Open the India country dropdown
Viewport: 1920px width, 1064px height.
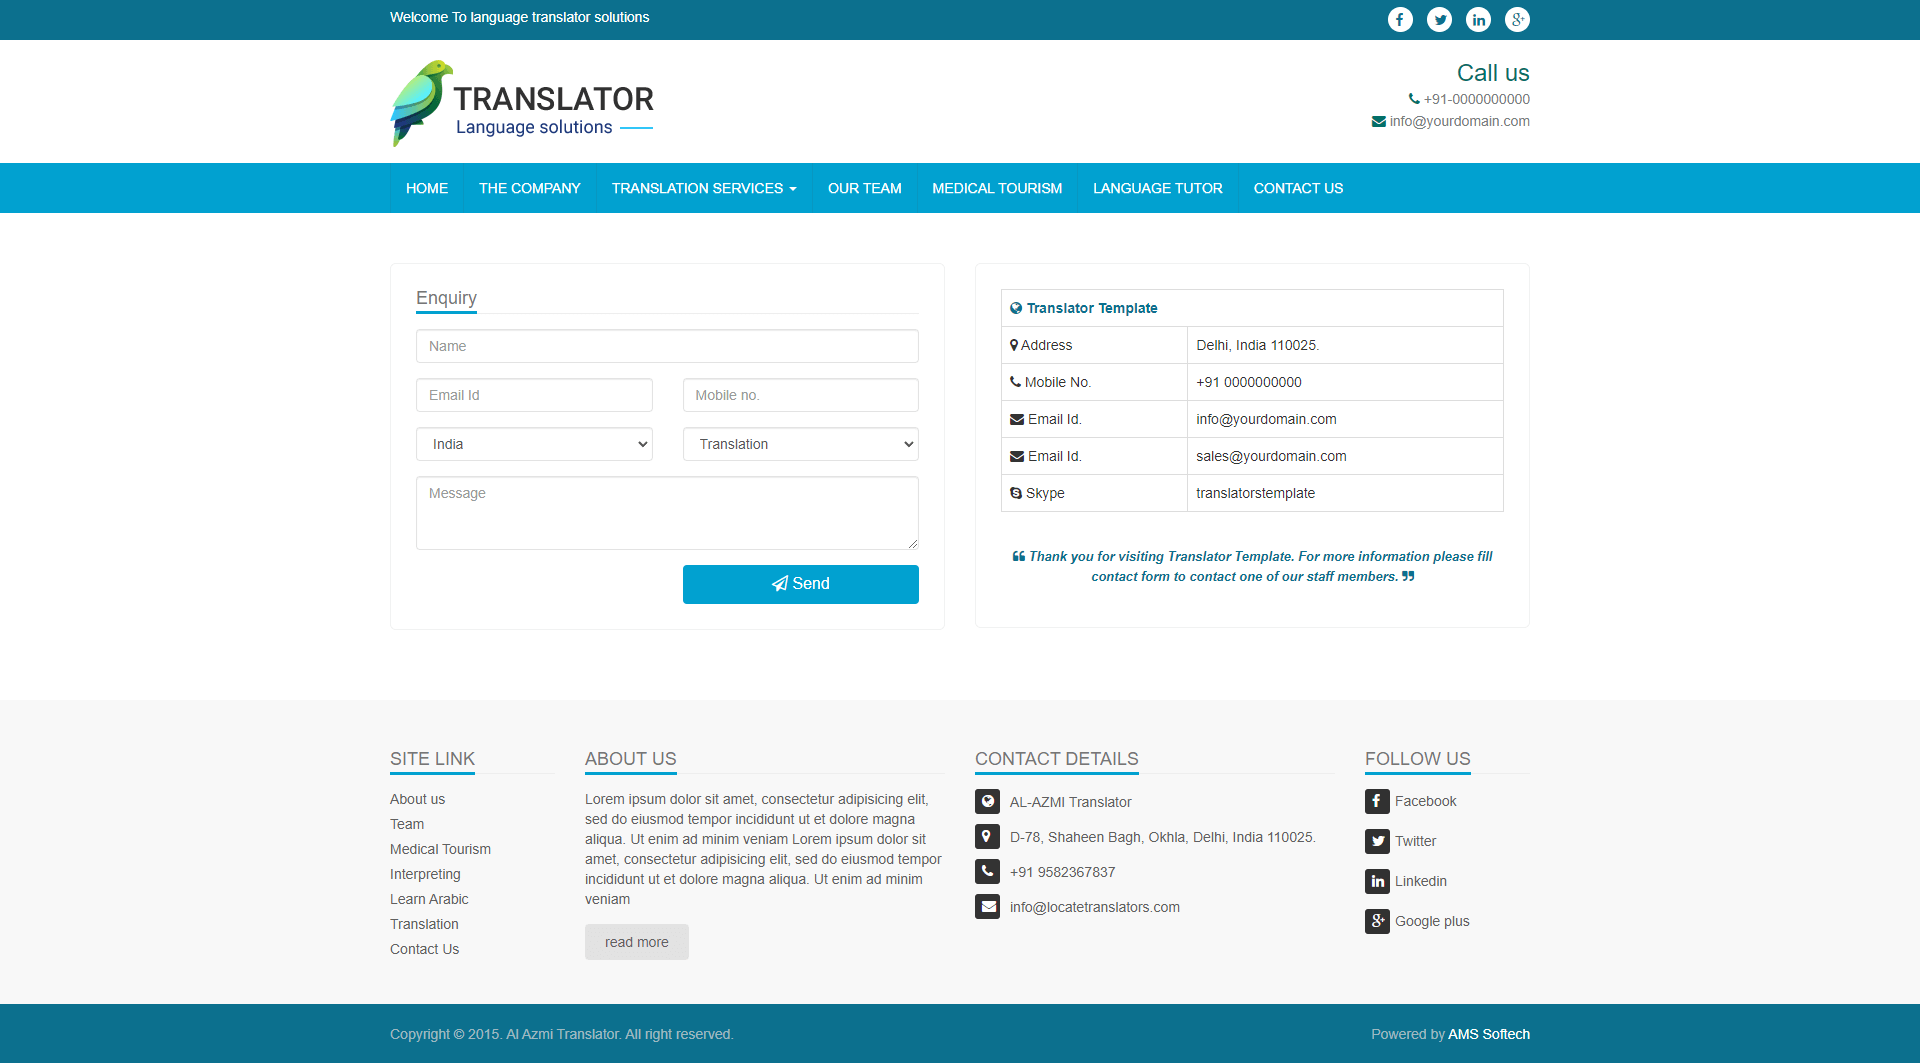[534, 444]
